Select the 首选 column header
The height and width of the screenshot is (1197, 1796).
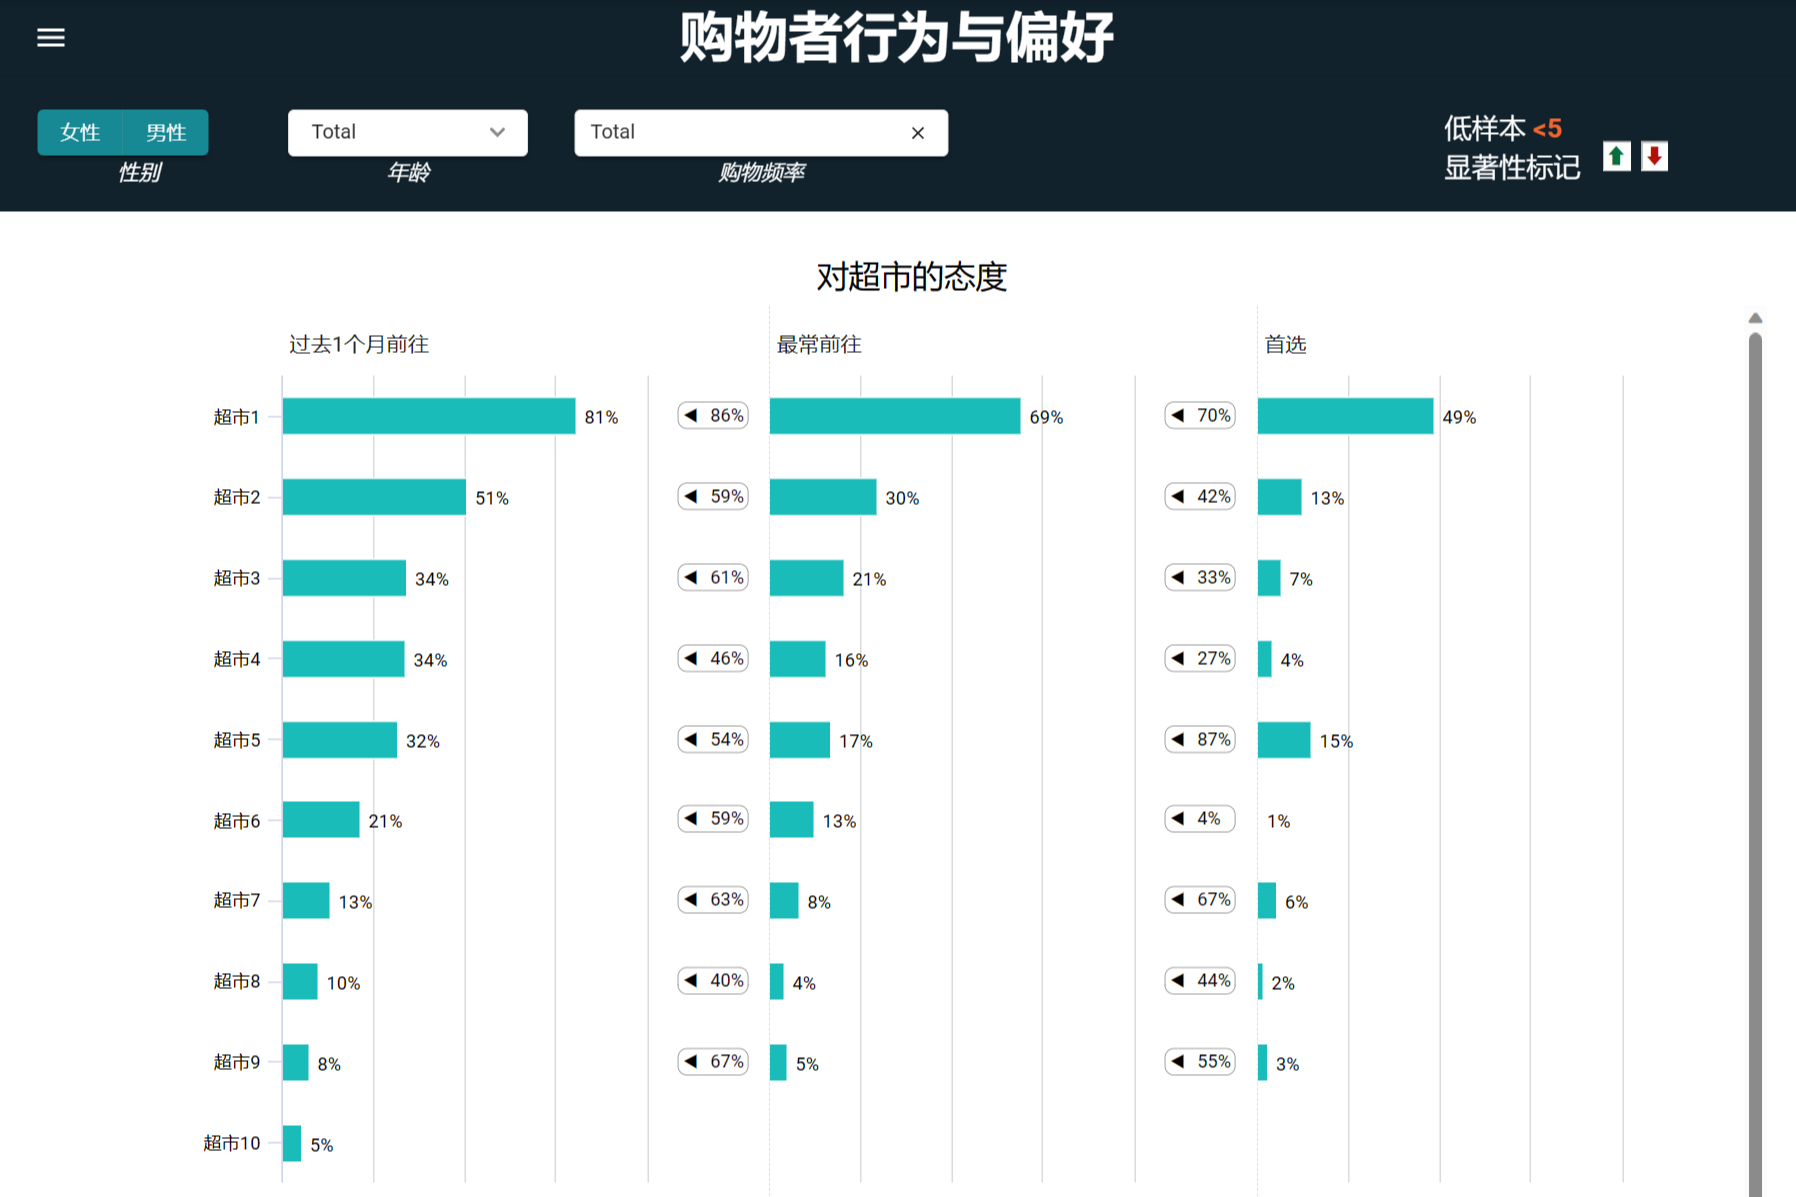coord(1285,345)
